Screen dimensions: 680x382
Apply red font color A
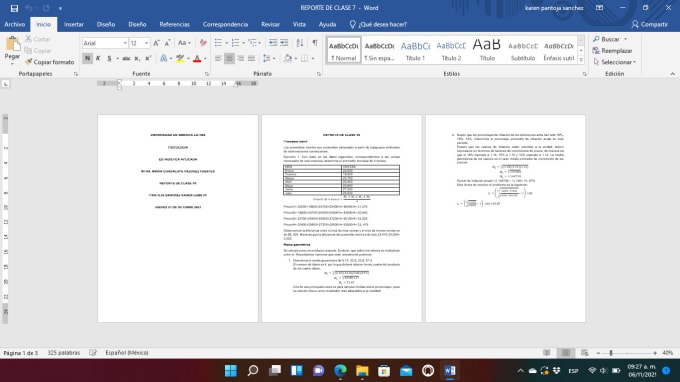197,58
